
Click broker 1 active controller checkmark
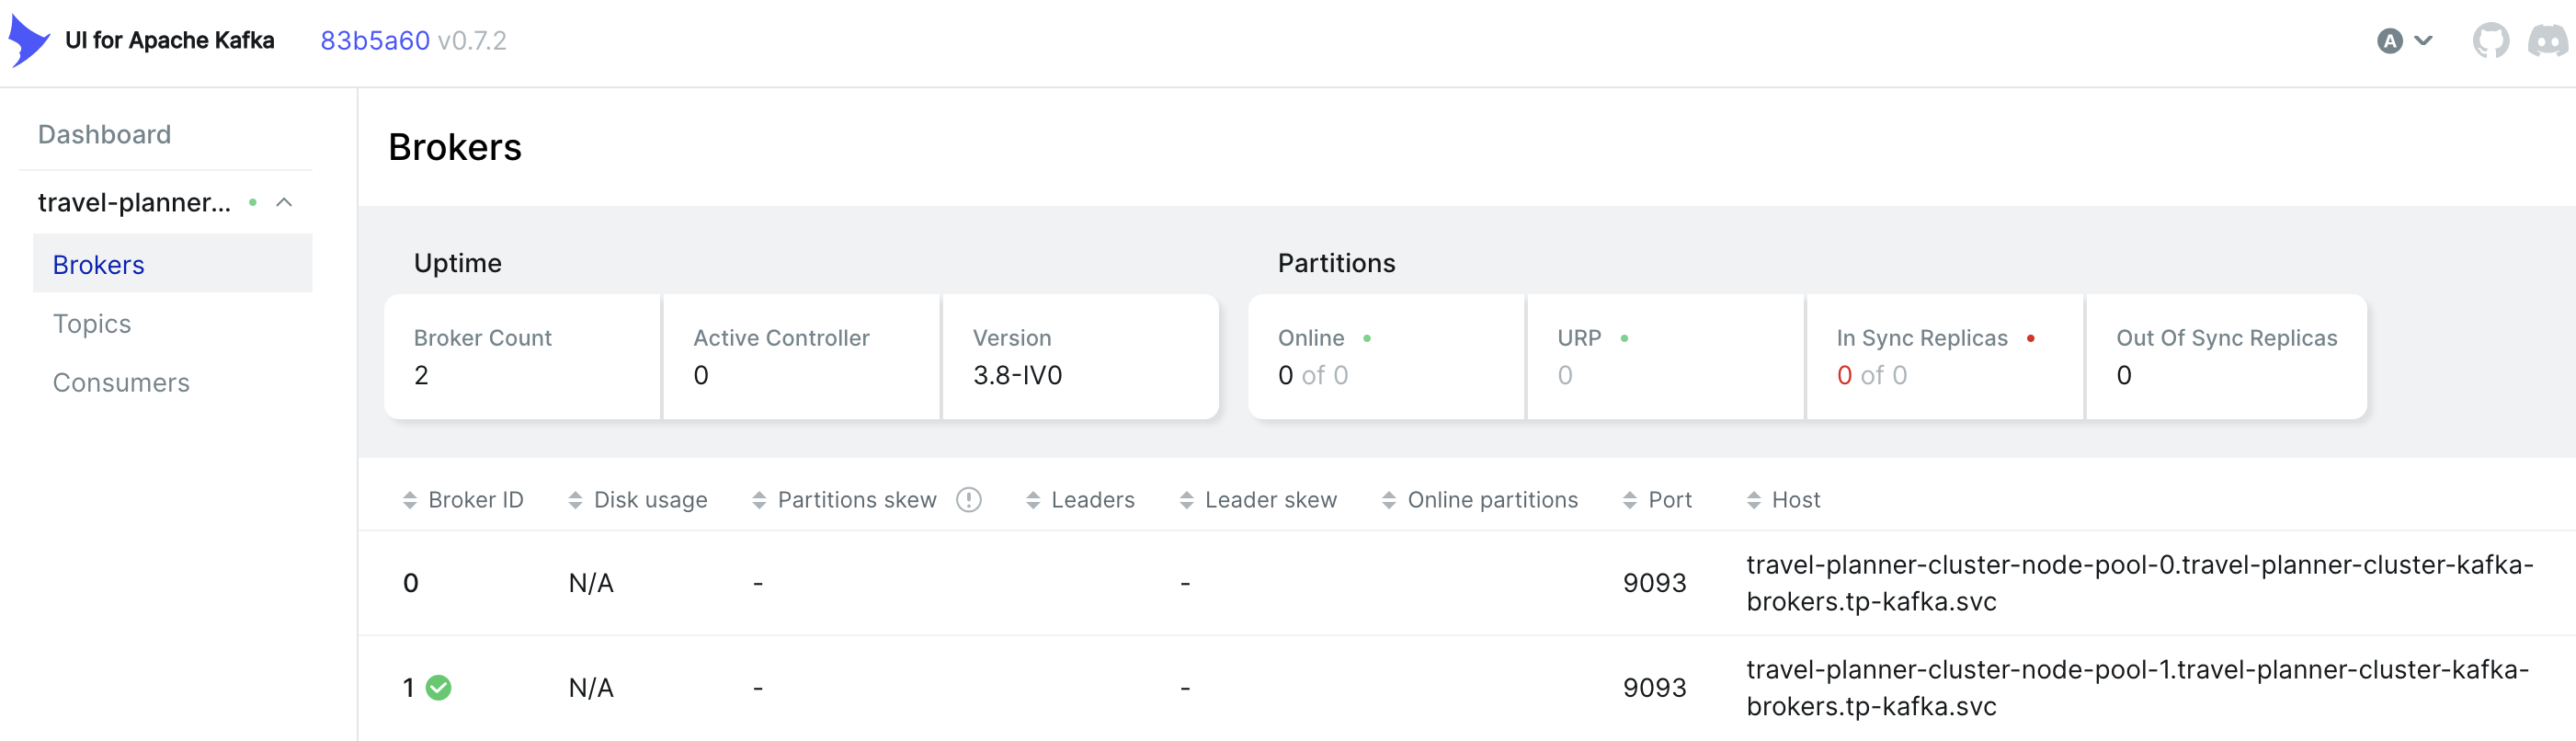click(438, 687)
